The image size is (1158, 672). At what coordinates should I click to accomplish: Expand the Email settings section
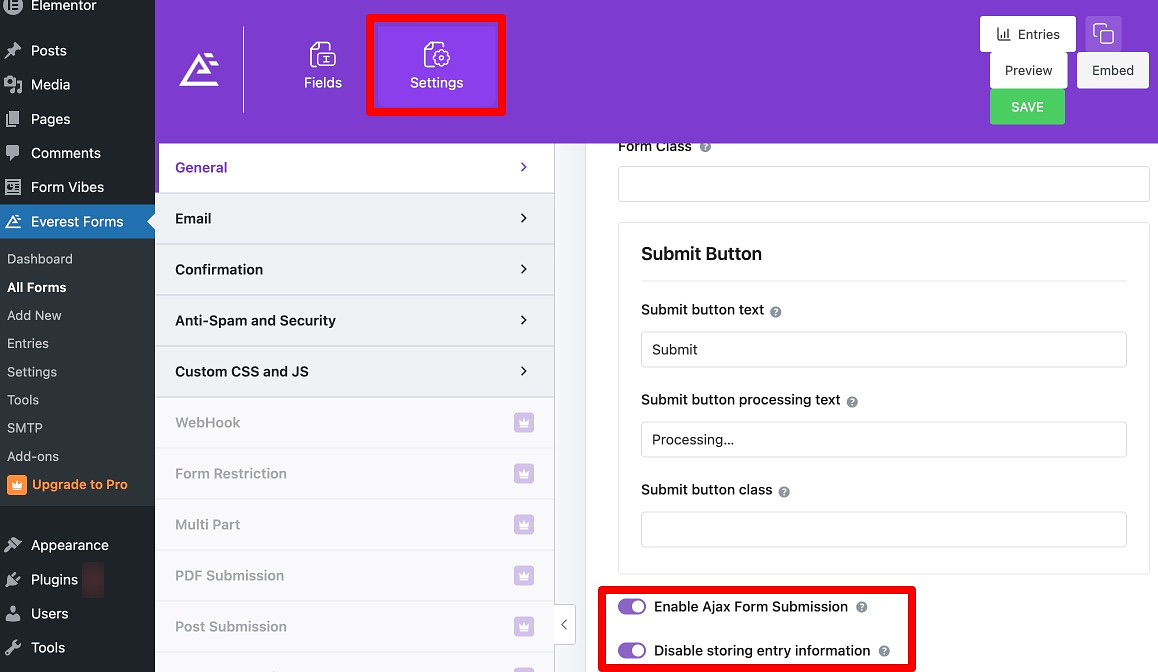click(x=355, y=218)
